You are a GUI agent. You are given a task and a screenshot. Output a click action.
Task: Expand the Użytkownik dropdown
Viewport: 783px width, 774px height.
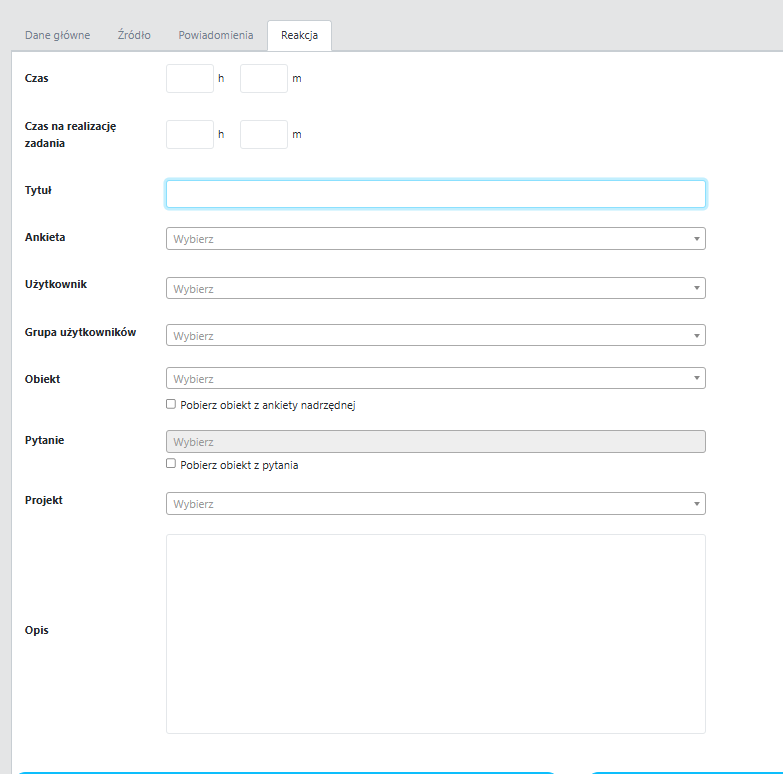click(435, 288)
